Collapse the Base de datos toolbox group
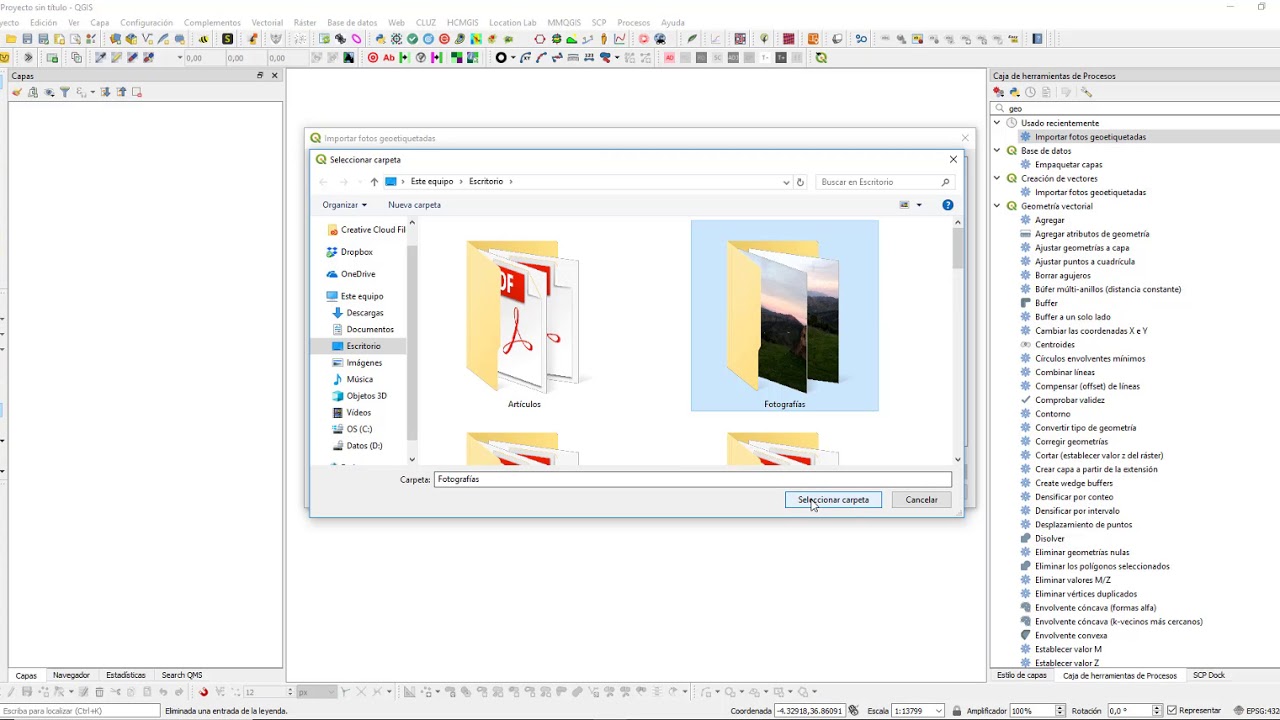 997,151
